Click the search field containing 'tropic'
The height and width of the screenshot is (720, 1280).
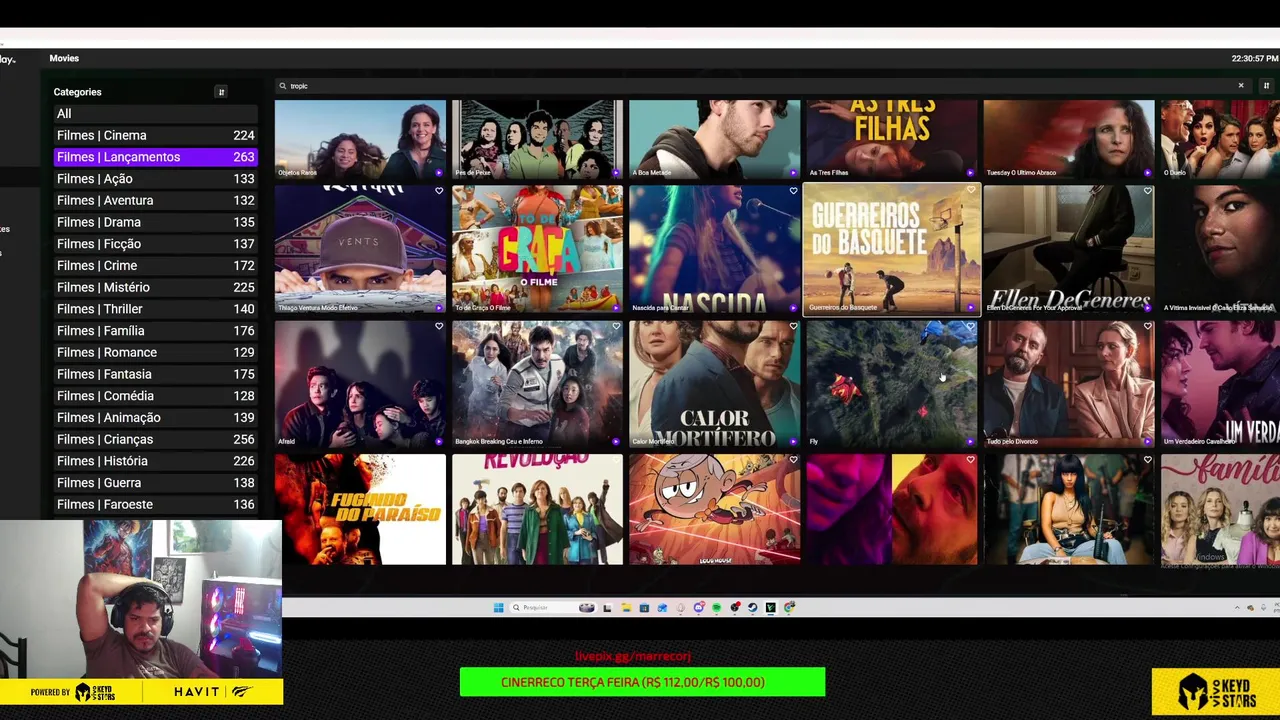coord(762,86)
